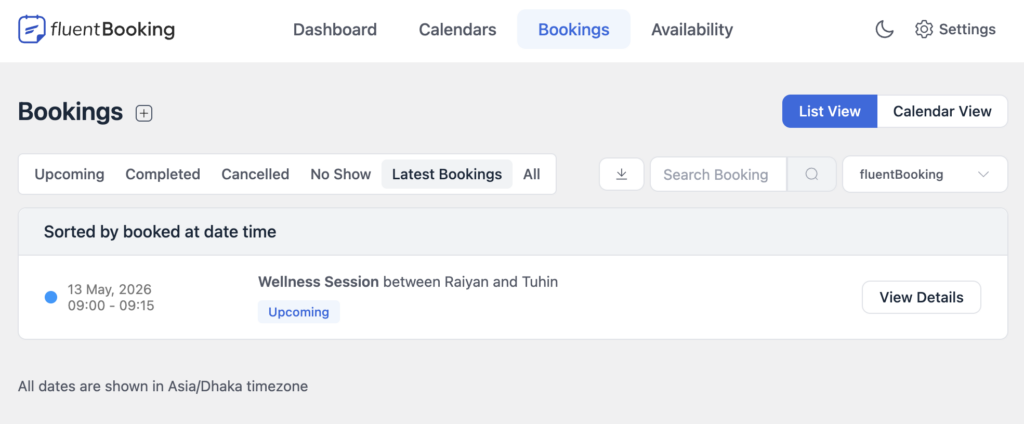Focus the Search Booking field
This screenshot has height=424, width=1024.
718,174
